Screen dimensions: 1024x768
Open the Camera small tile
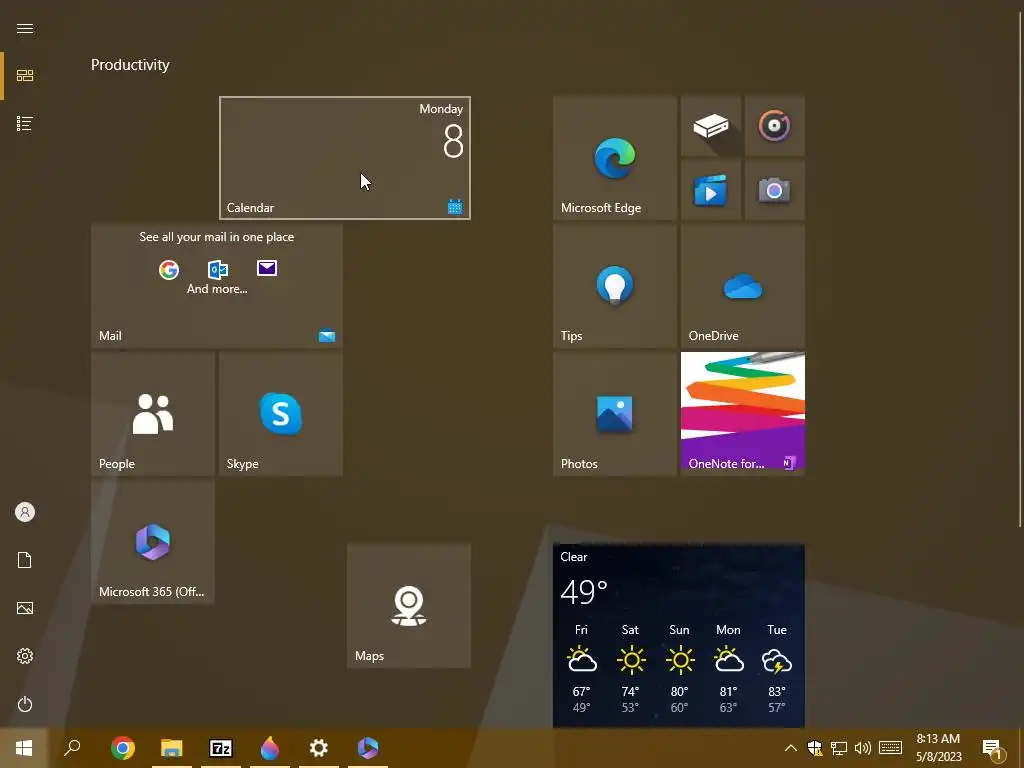(775, 189)
